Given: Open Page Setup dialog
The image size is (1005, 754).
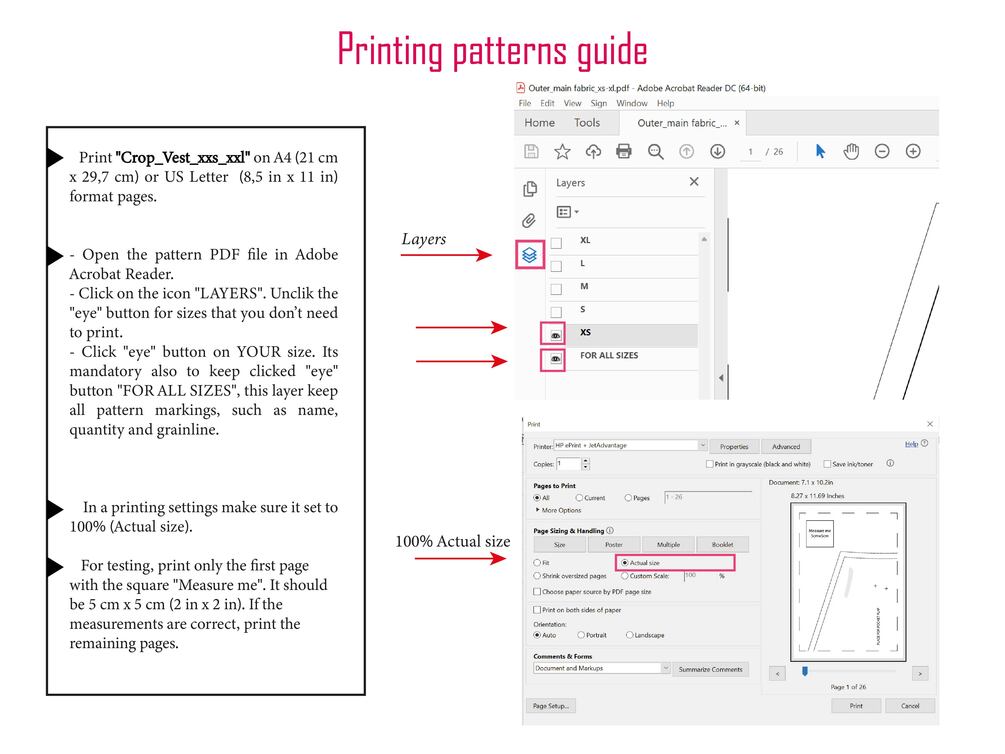Looking at the screenshot, I should (x=551, y=706).
